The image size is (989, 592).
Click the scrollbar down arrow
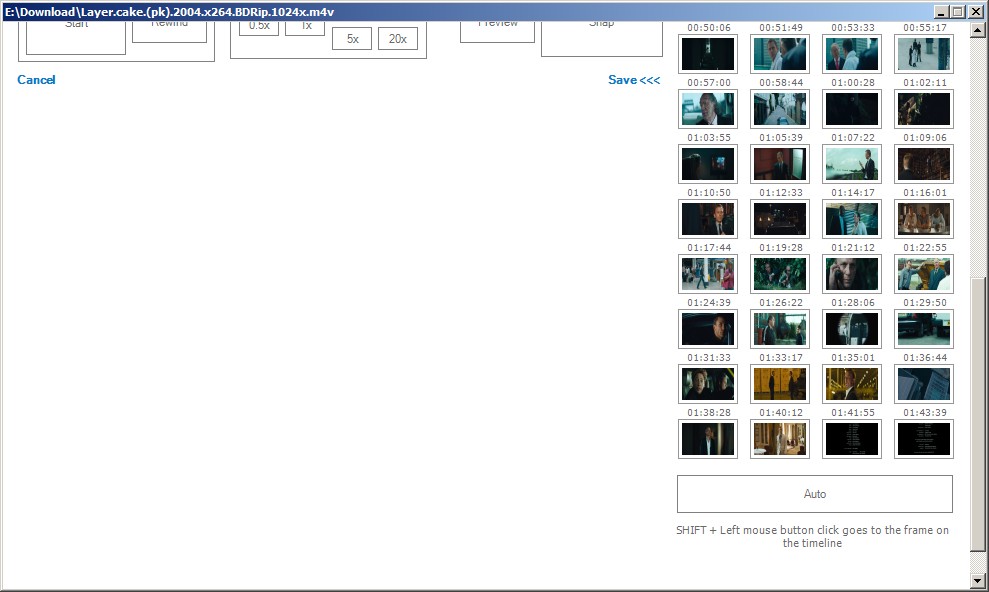978,580
